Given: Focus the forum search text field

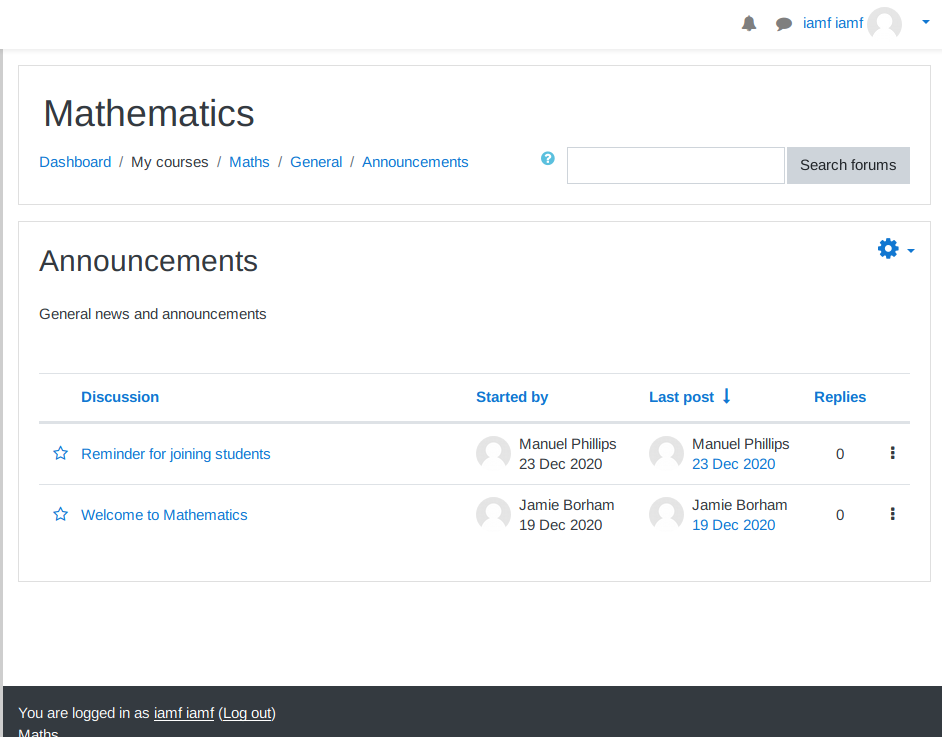Looking at the screenshot, I should [x=675, y=165].
